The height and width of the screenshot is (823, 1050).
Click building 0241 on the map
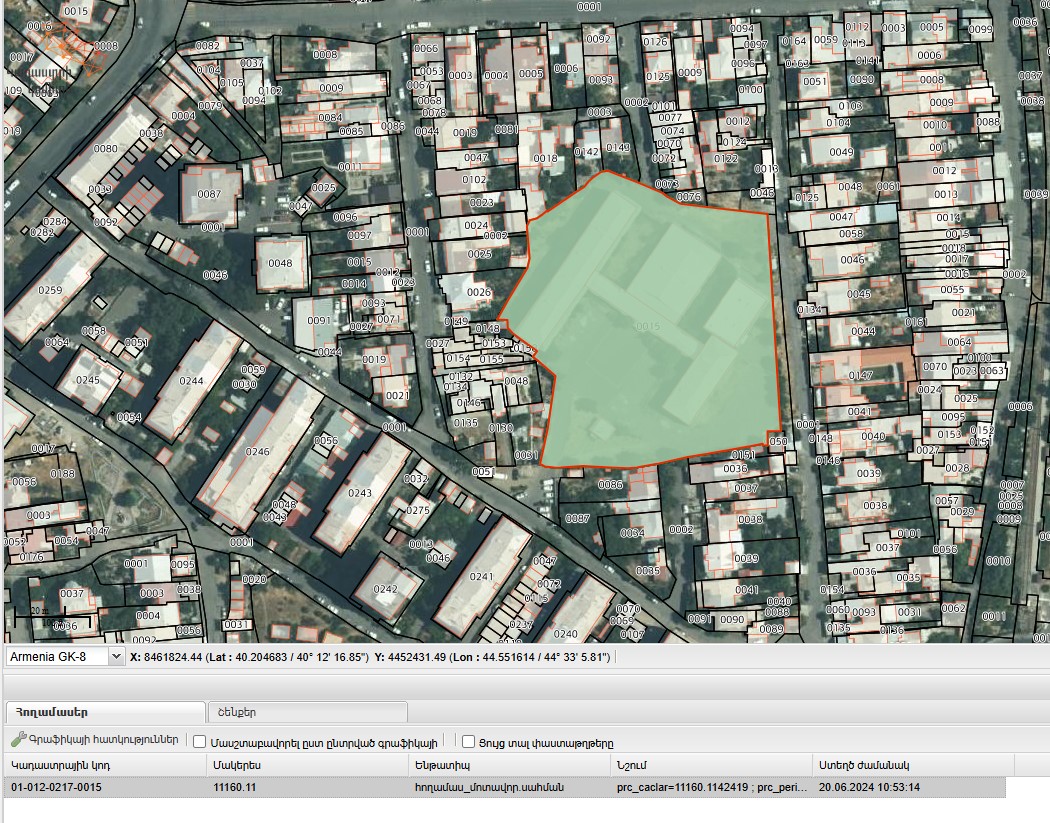(x=481, y=577)
